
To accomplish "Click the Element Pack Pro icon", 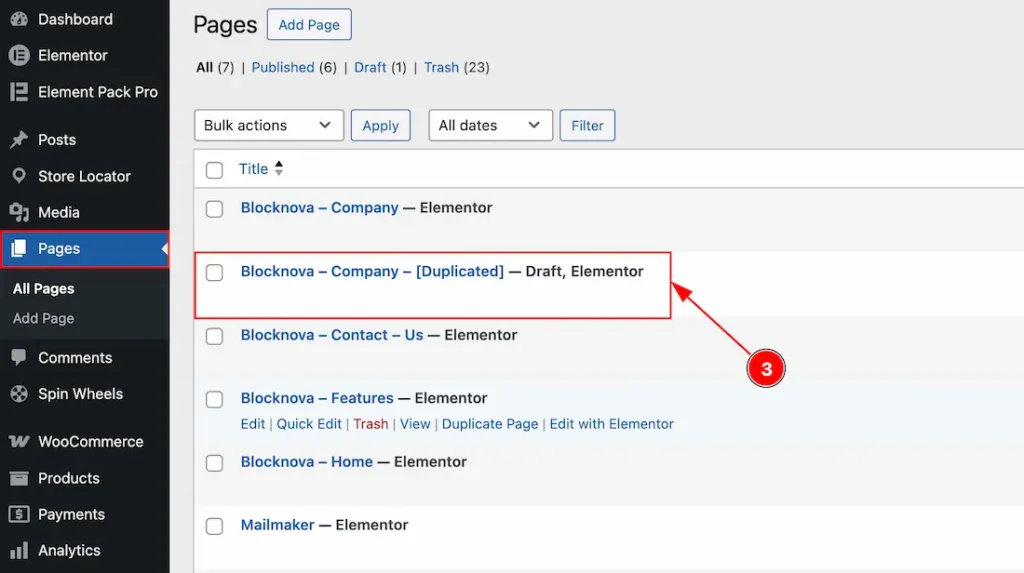I will pyautogui.click(x=18, y=92).
